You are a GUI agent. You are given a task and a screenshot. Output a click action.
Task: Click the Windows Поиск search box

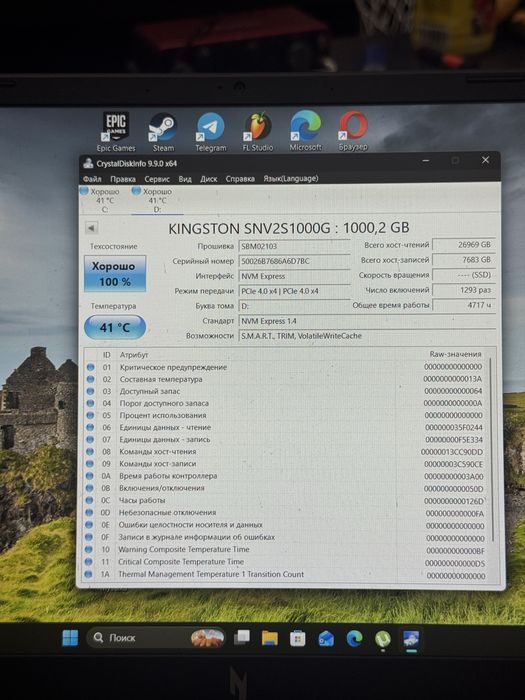pos(156,638)
